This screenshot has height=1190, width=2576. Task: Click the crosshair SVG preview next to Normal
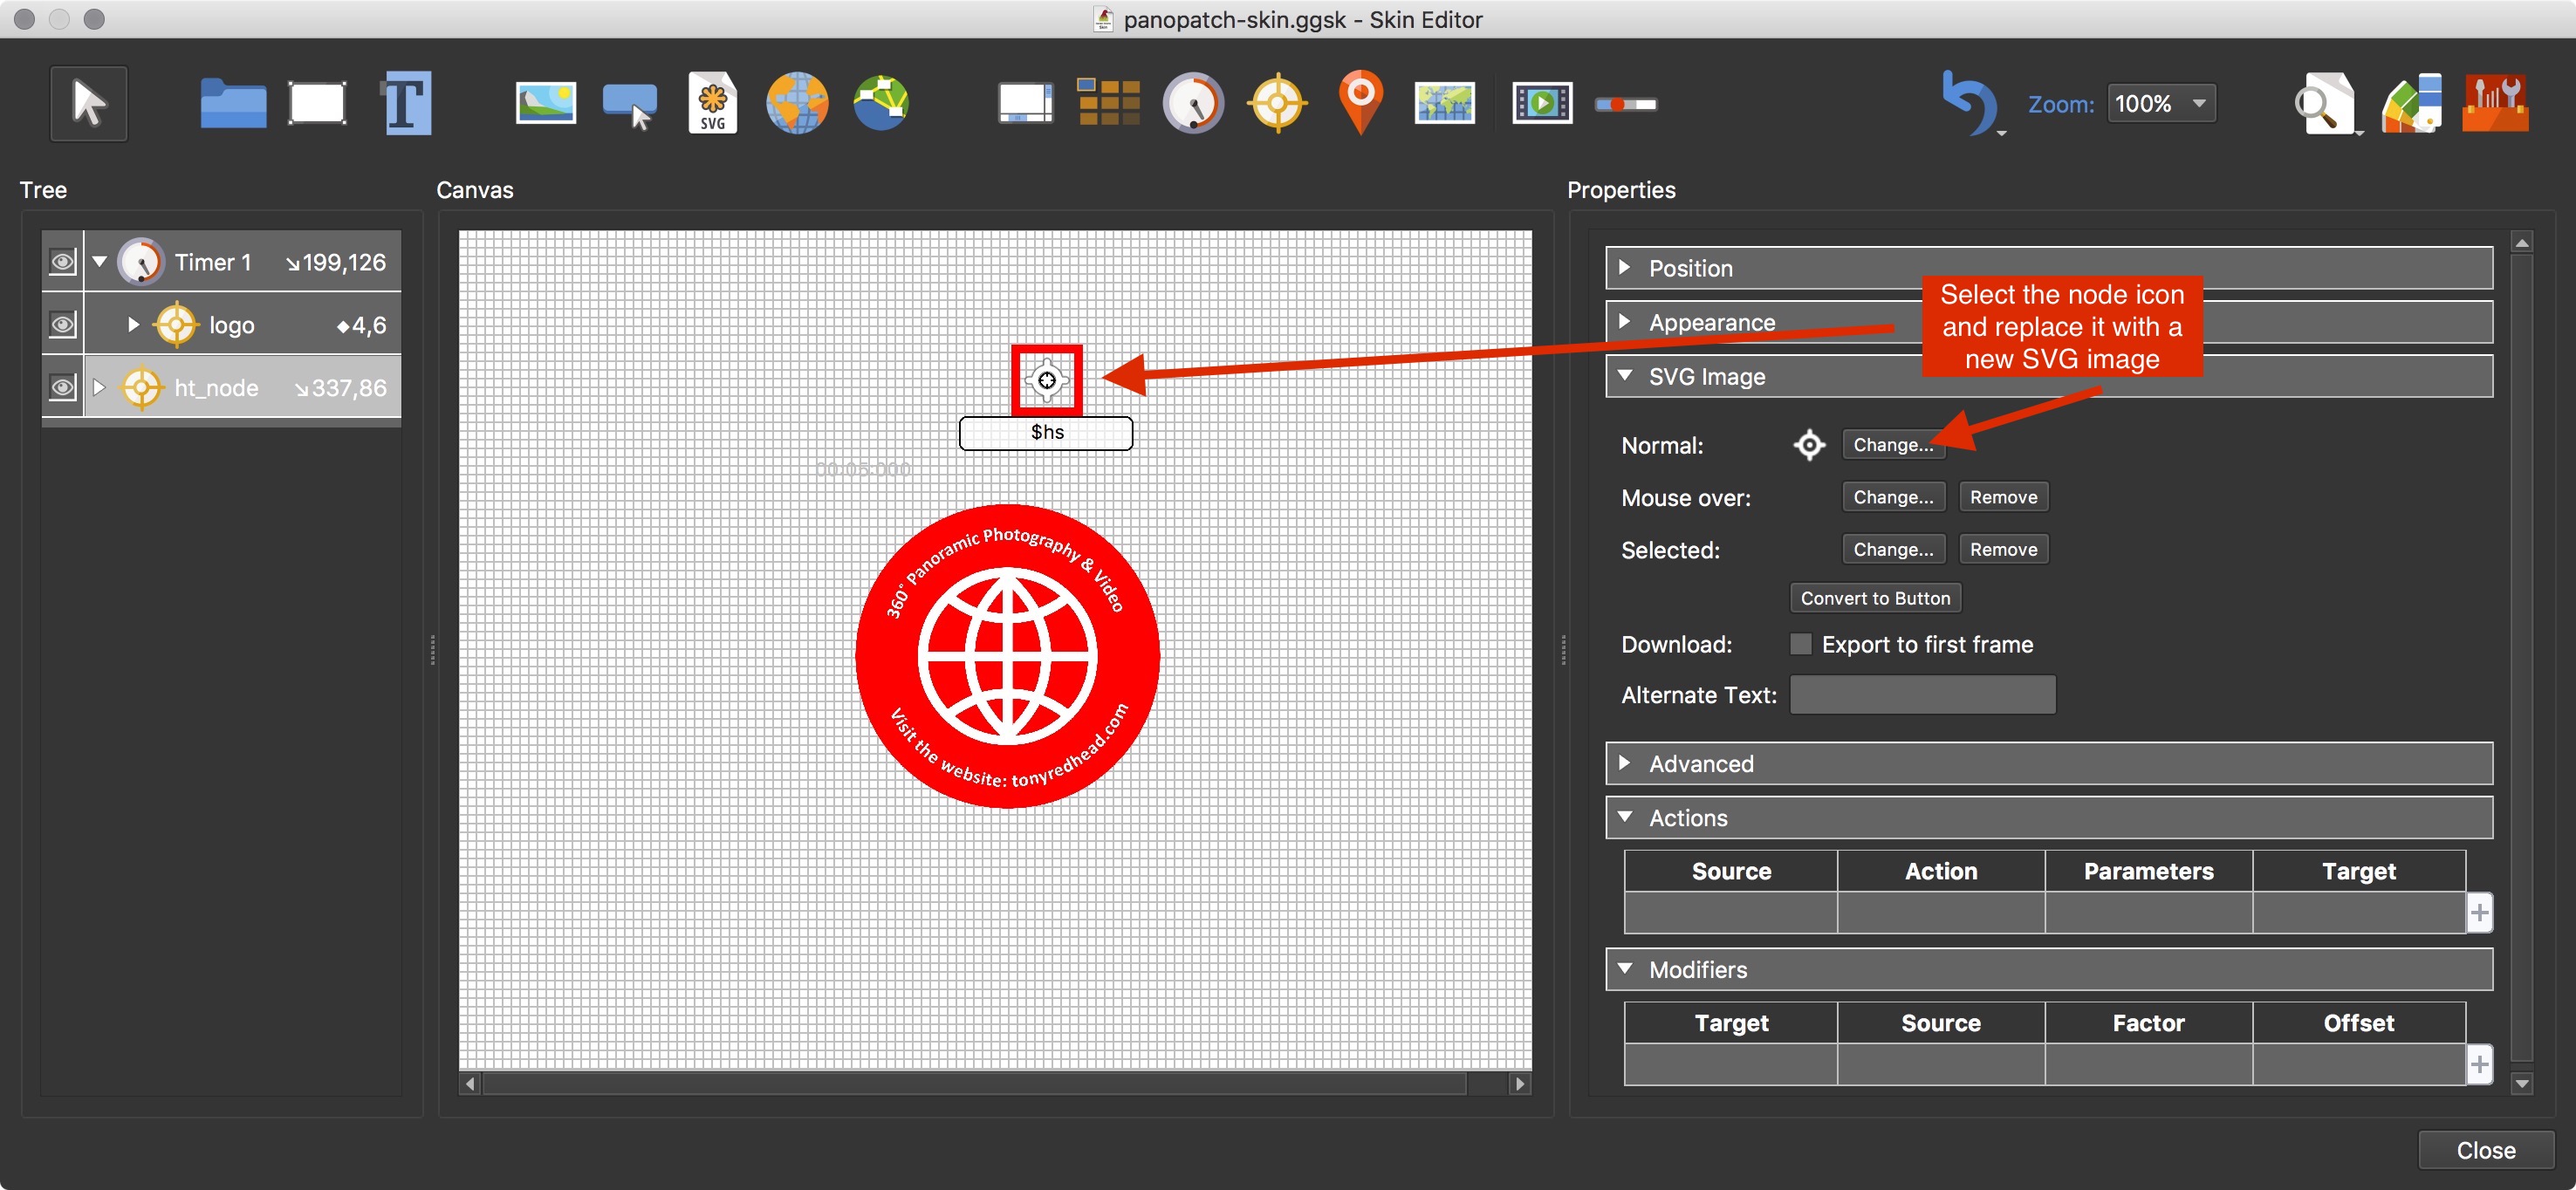[x=1809, y=445]
